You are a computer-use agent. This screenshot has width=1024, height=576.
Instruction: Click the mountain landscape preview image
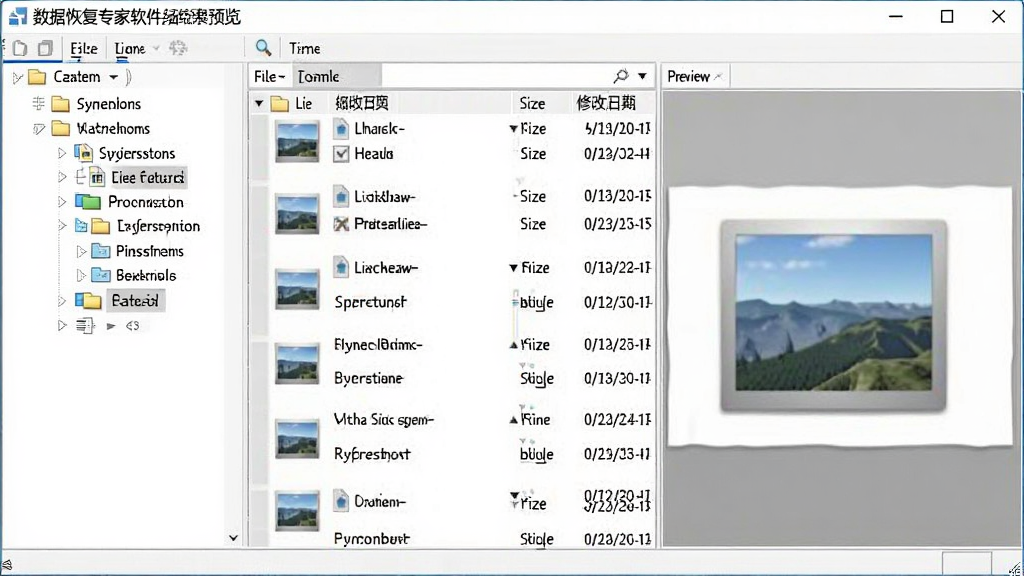[833, 313]
